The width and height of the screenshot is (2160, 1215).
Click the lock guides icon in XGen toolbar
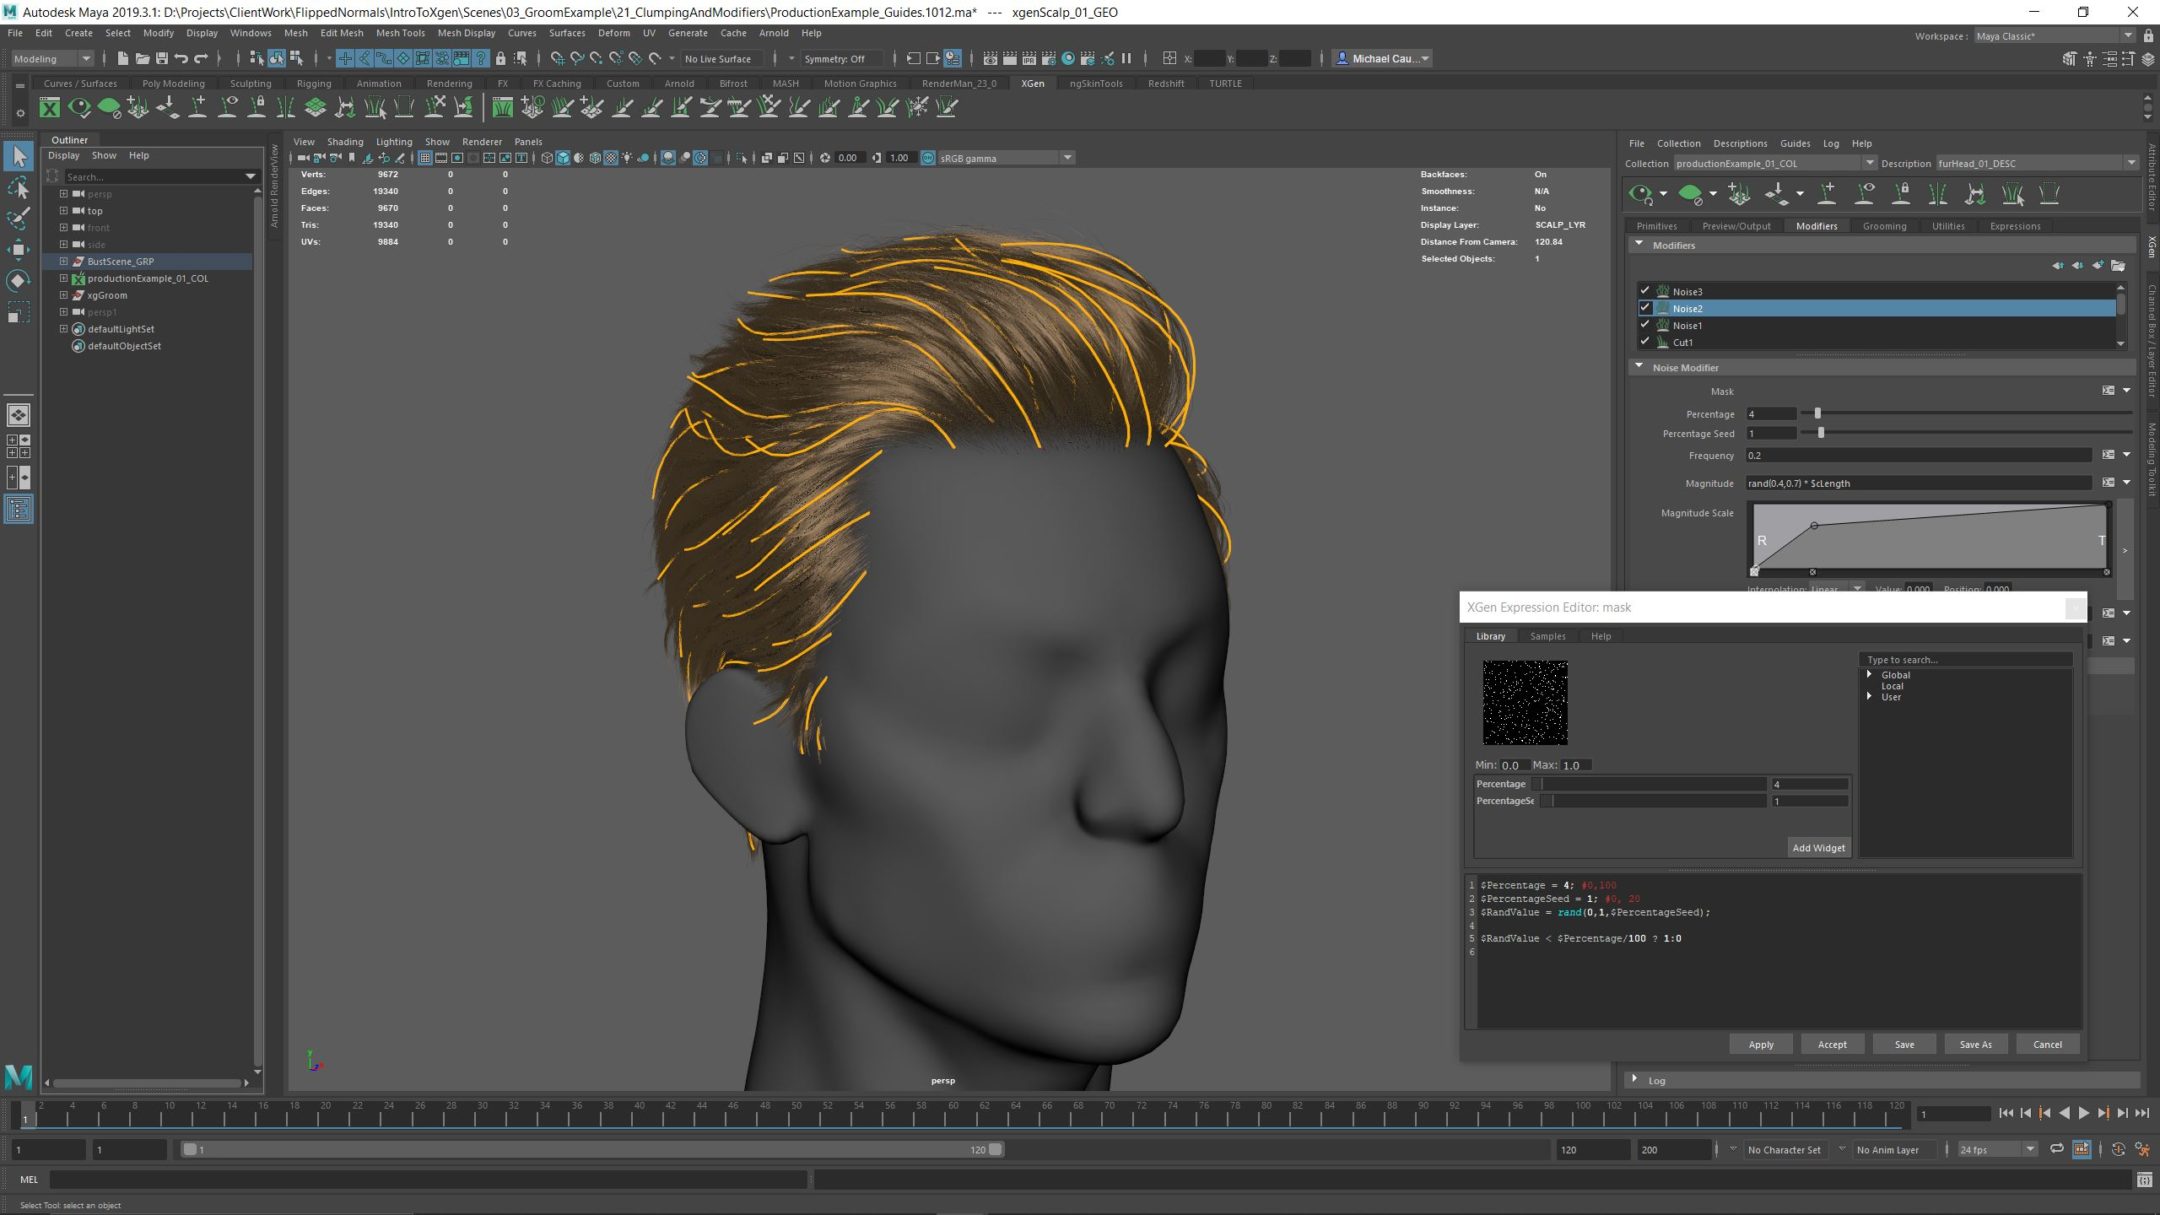tap(1904, 194)
